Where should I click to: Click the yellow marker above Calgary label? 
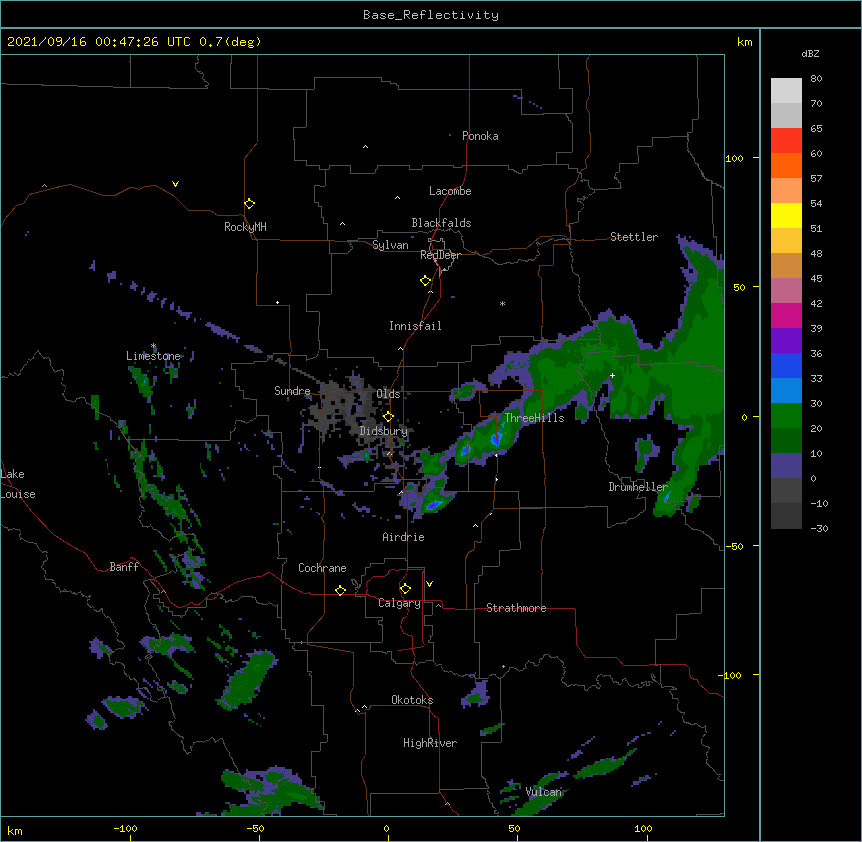(405, 589)
